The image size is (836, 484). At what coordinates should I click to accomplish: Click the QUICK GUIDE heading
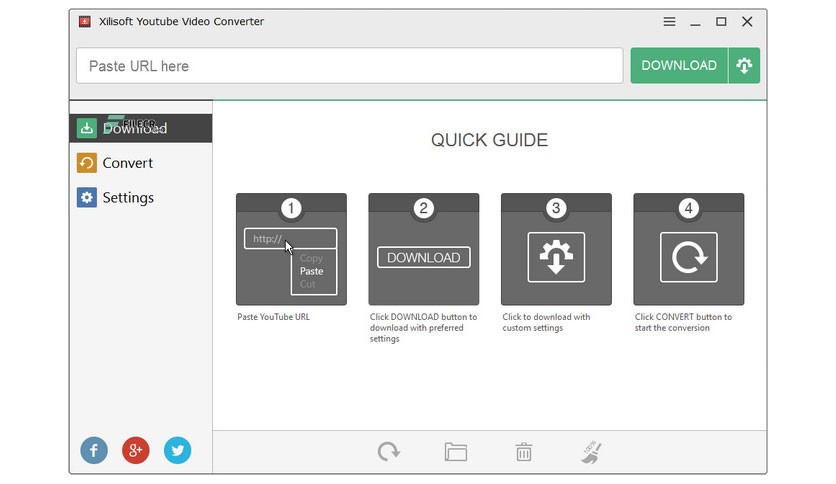point(489,140)
